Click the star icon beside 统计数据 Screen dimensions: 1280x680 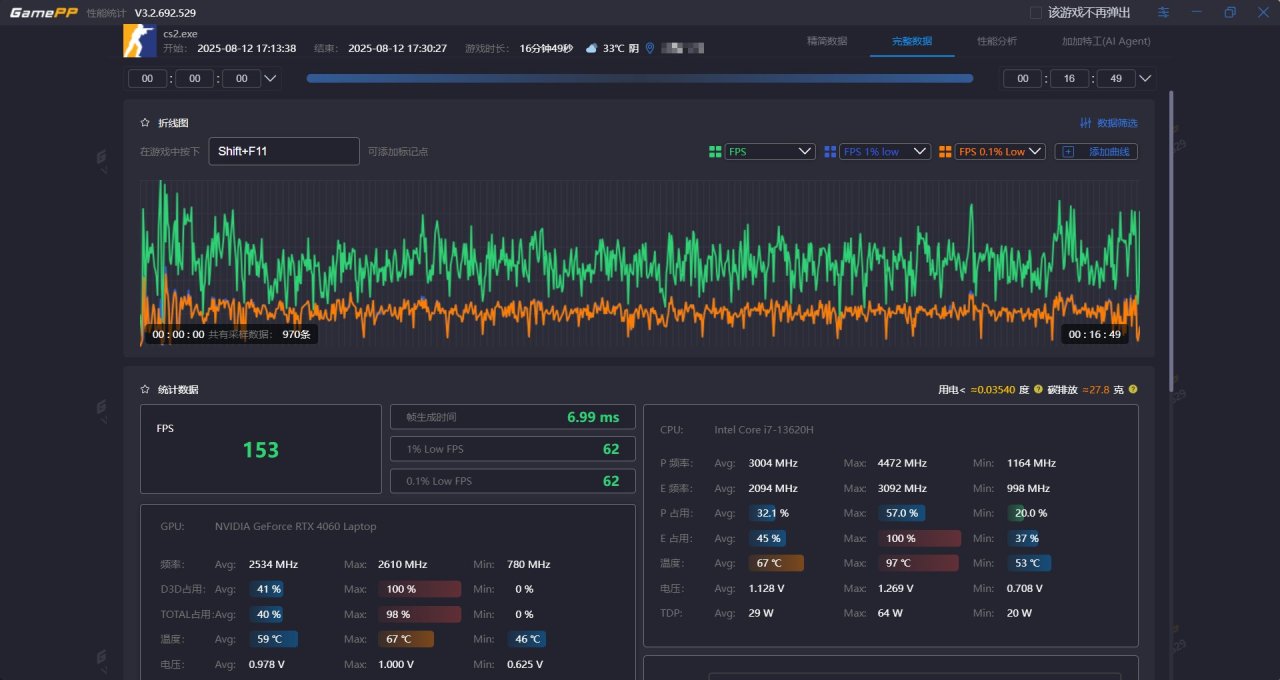pos(145,389)
